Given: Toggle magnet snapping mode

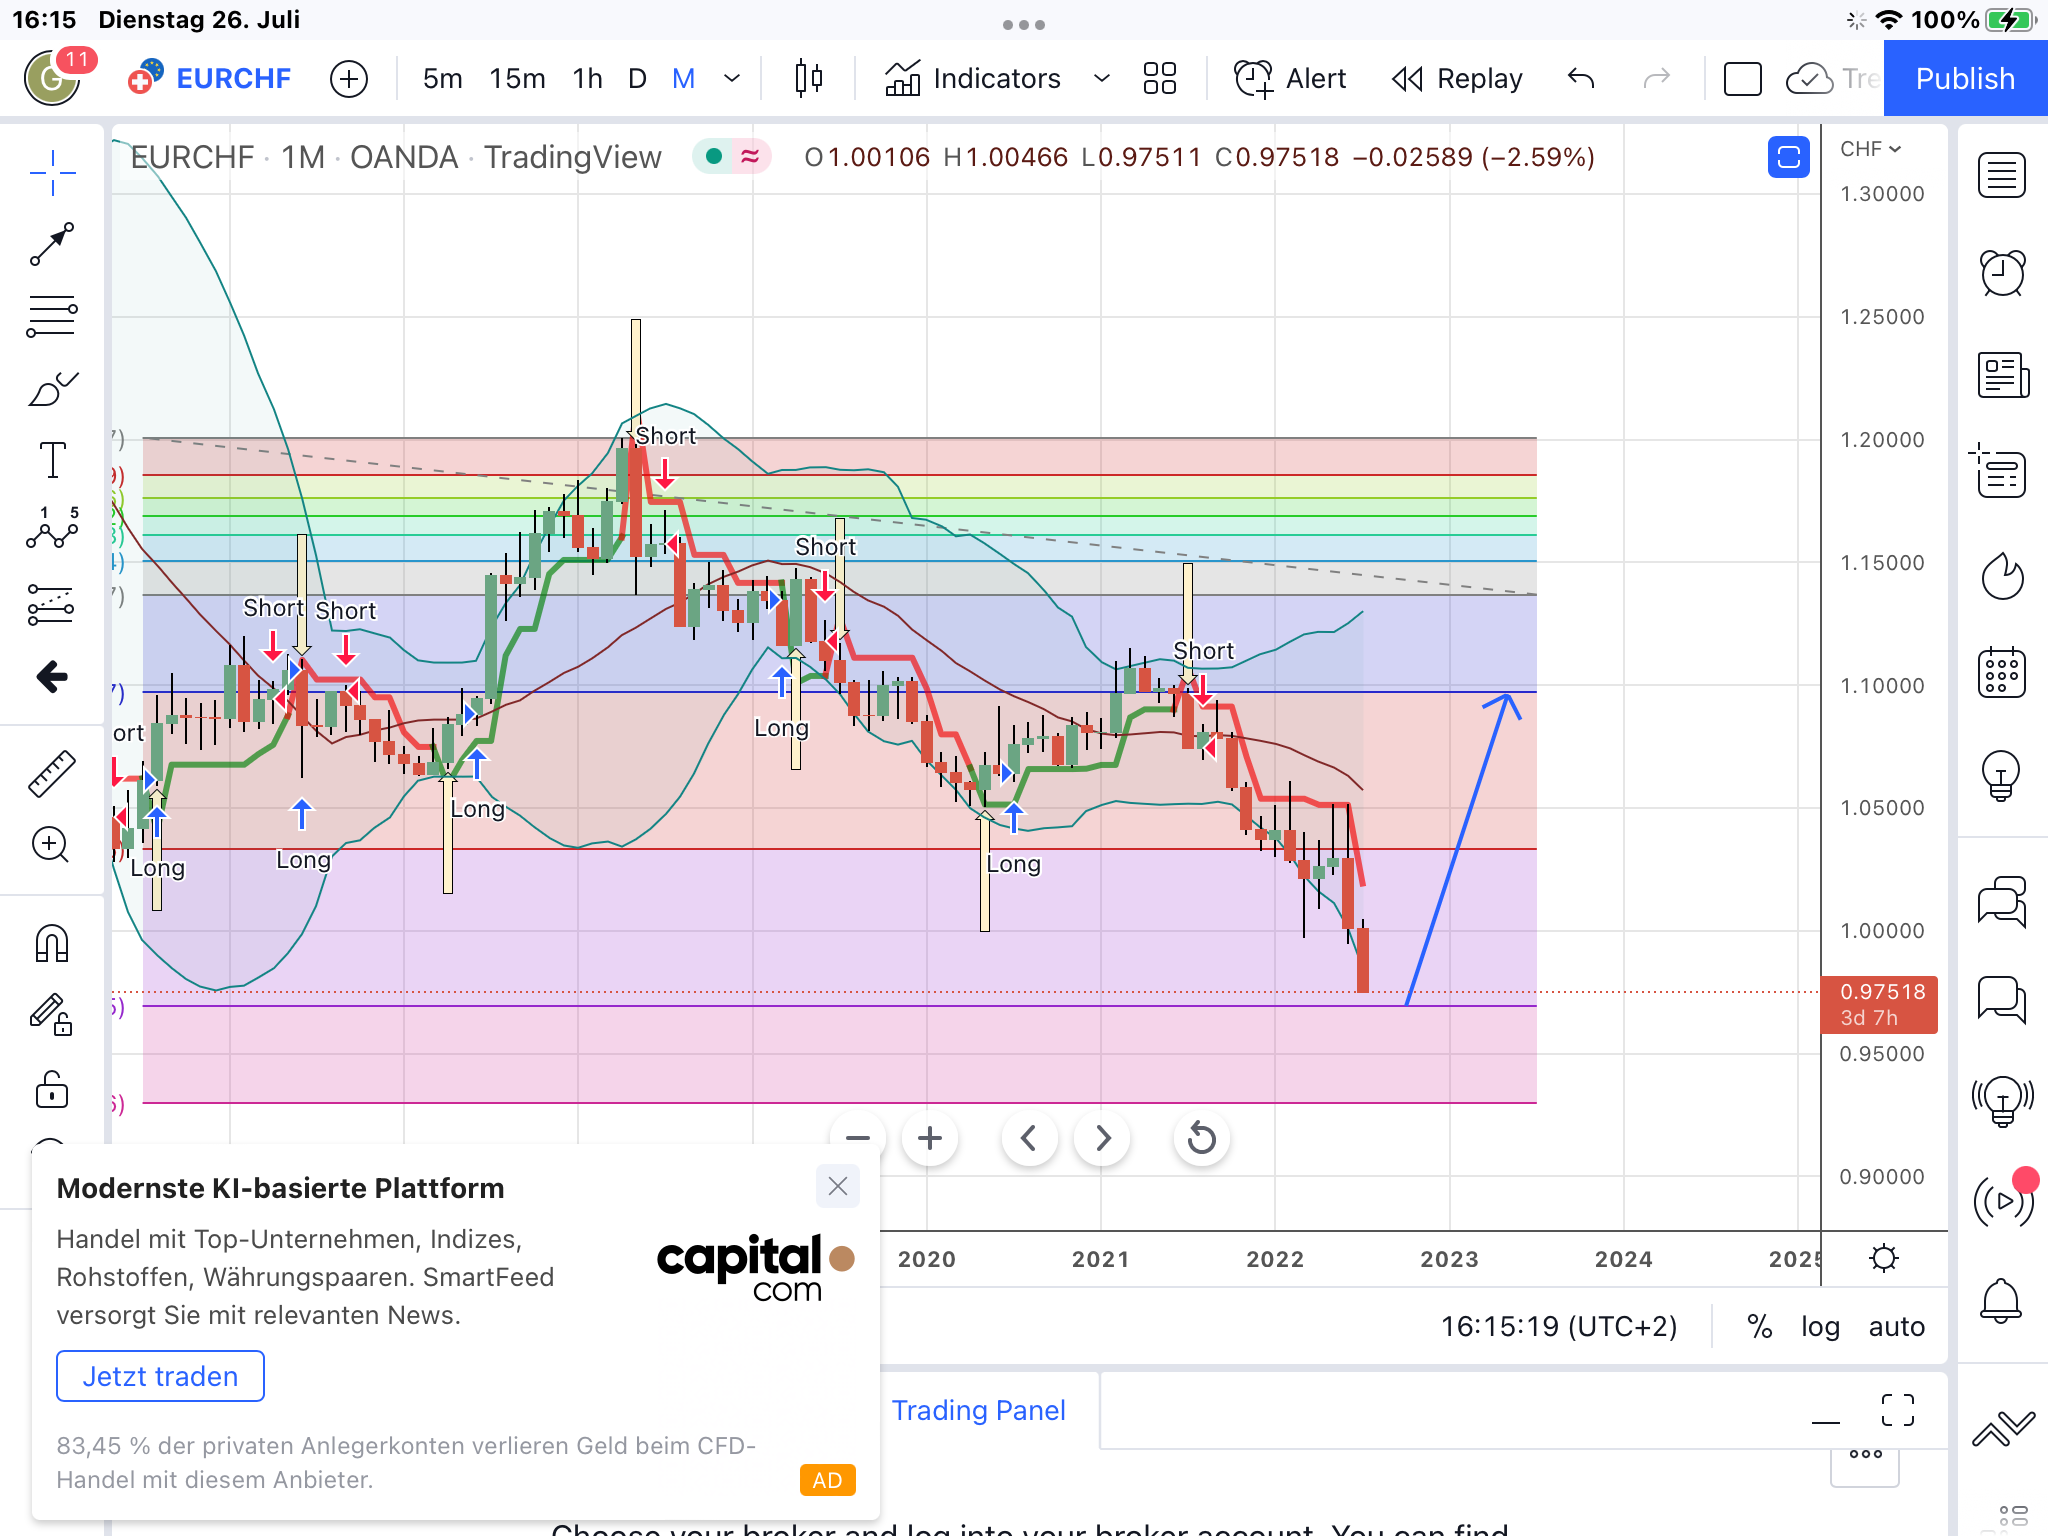Looking at the screenshot, I should pos(52,943).
